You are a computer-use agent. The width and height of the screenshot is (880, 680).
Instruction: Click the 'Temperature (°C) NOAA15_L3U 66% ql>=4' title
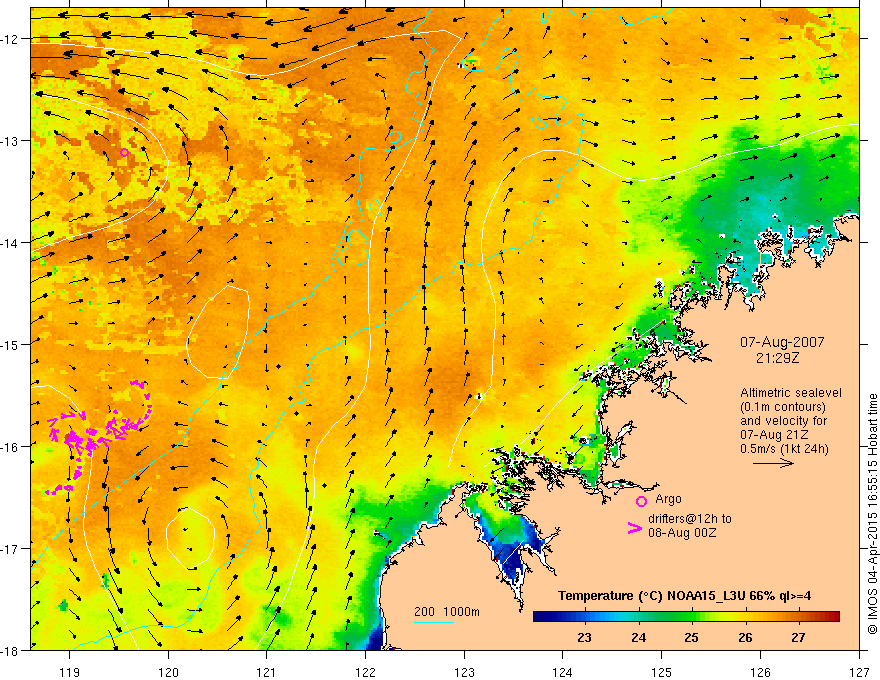click(x=684, y=596)
